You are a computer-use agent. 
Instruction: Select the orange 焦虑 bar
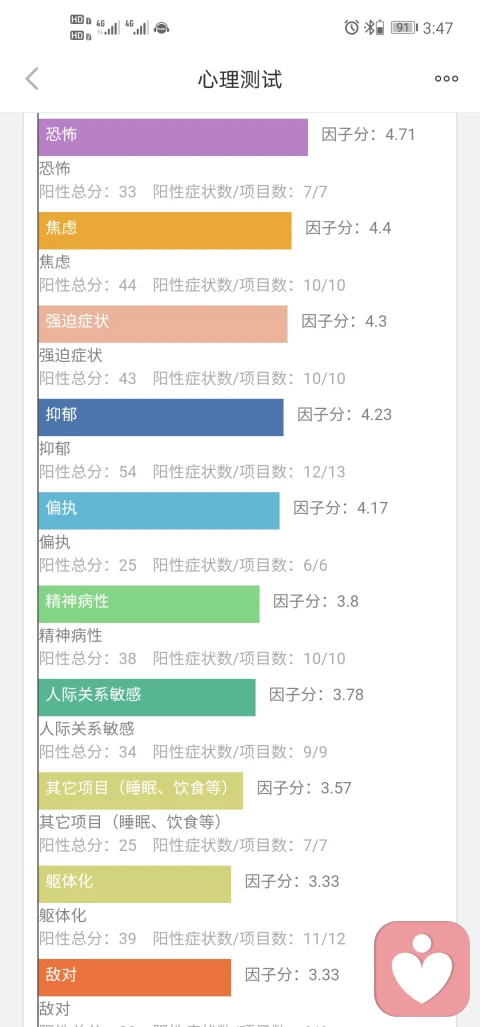tap(164, 231)
